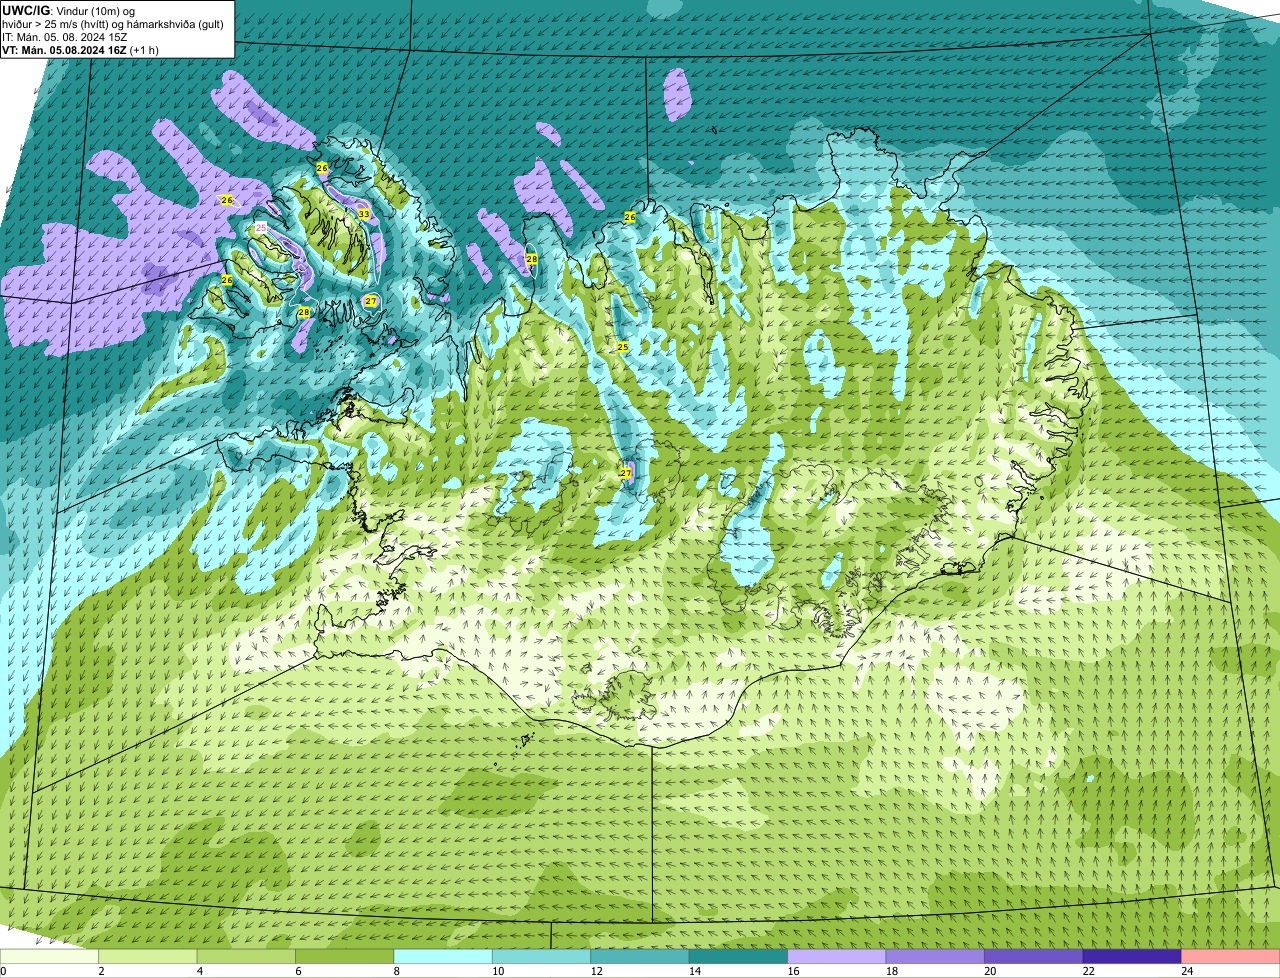
Task: Click the 0–2 m/s pale yellow legend swatch
Action: coord(50,956)
